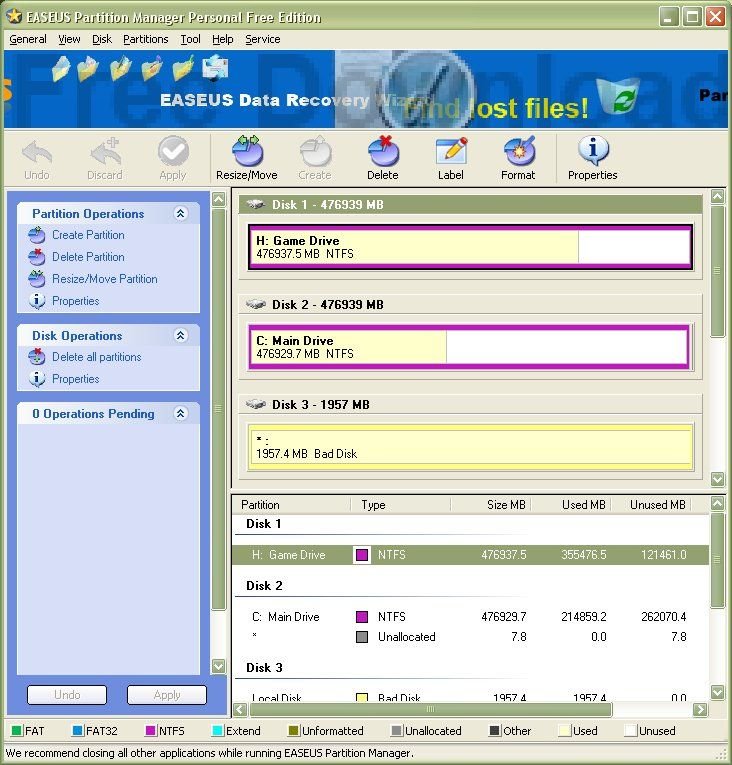
Task: Collapse the Operations Pending panel
Action: point(181,414)
